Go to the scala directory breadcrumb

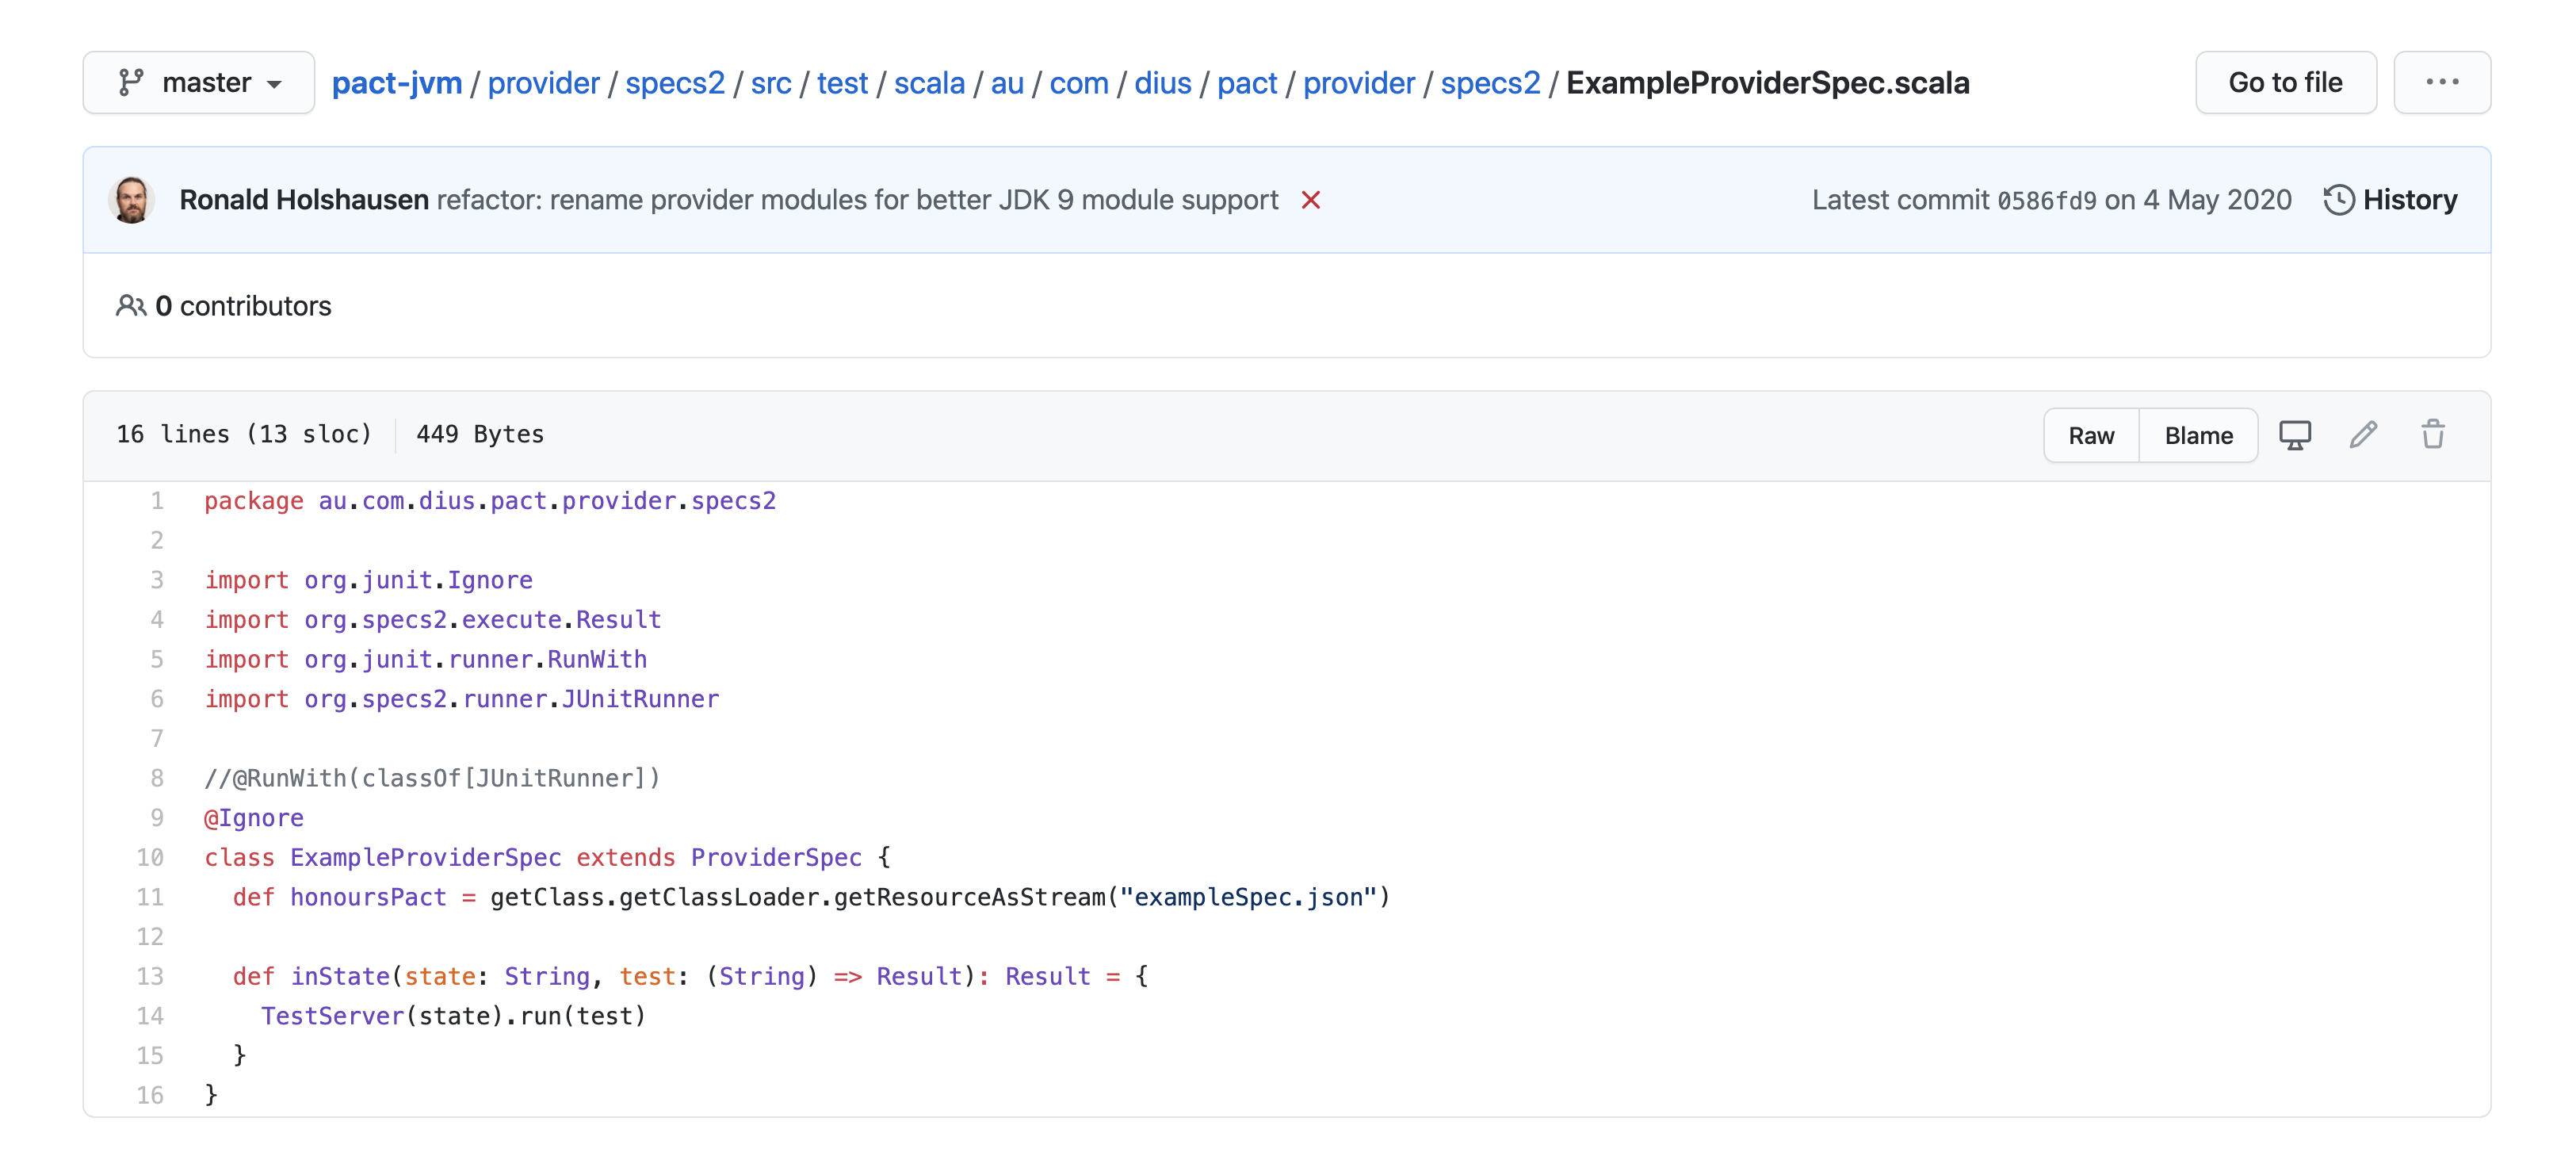tap(928, 82)
